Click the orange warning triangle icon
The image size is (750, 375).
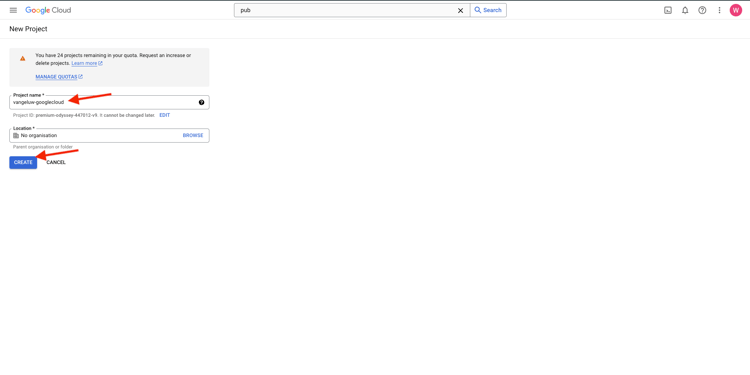(x=22, y=58)
